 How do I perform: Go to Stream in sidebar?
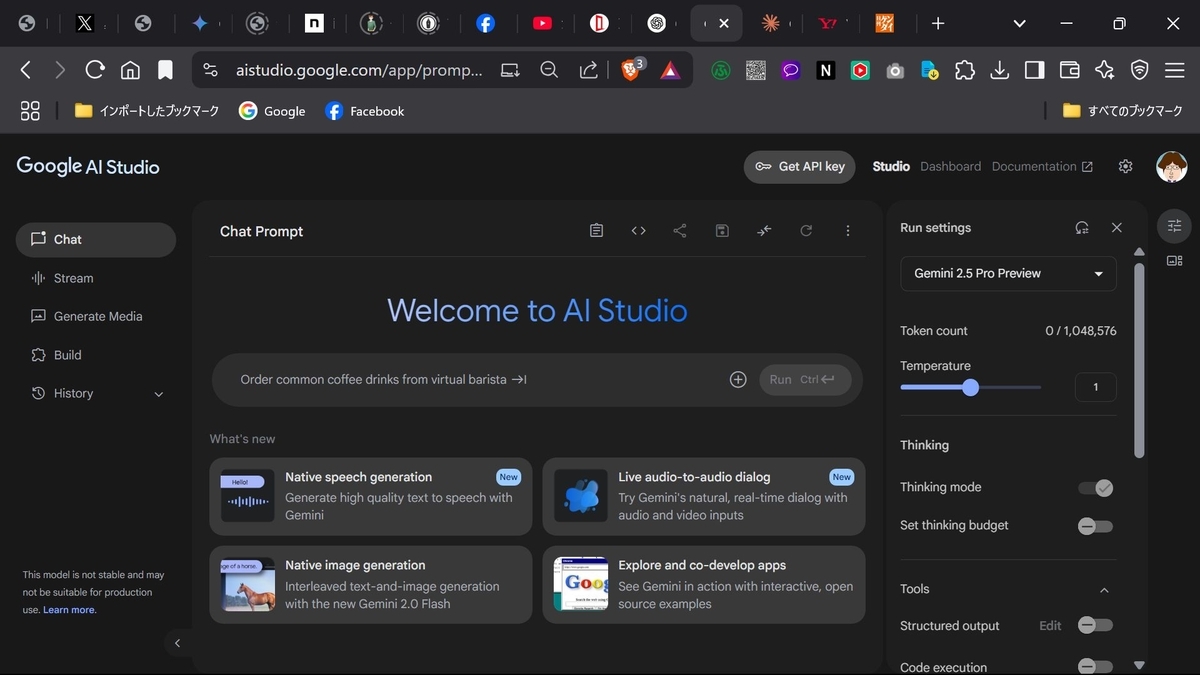point(96,278)
